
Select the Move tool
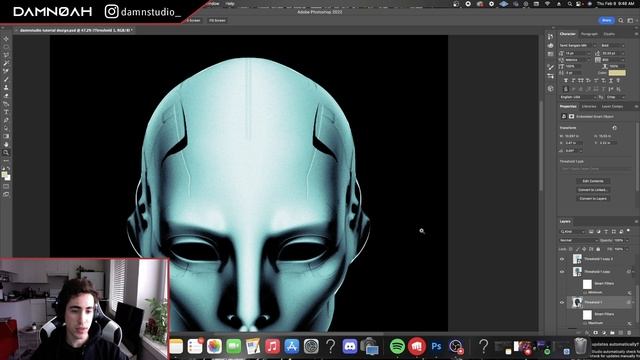6,39
